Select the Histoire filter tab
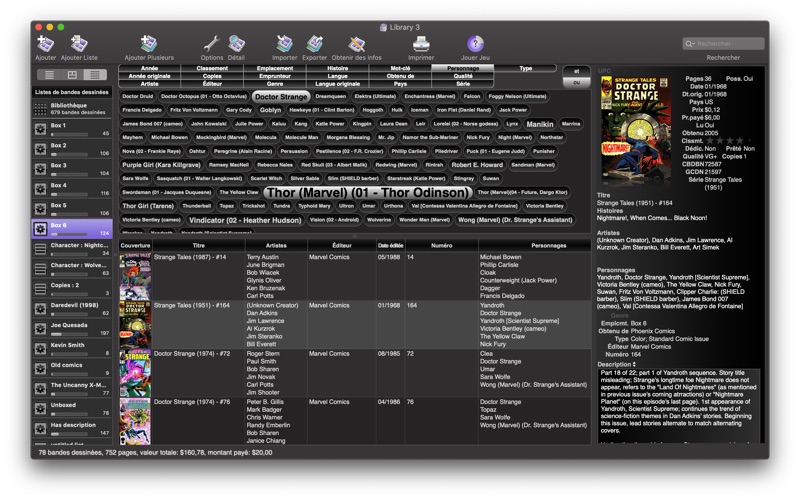Image resolution: width=800 pixels, height=500 pixels. tap(337, 68)
